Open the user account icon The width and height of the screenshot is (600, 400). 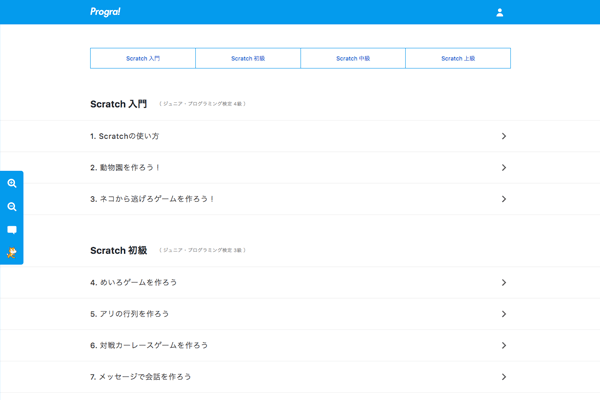click(499, 12)
